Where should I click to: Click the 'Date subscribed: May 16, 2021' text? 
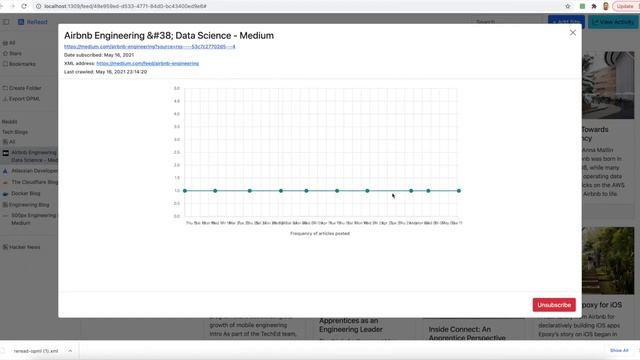coord(99,55)
